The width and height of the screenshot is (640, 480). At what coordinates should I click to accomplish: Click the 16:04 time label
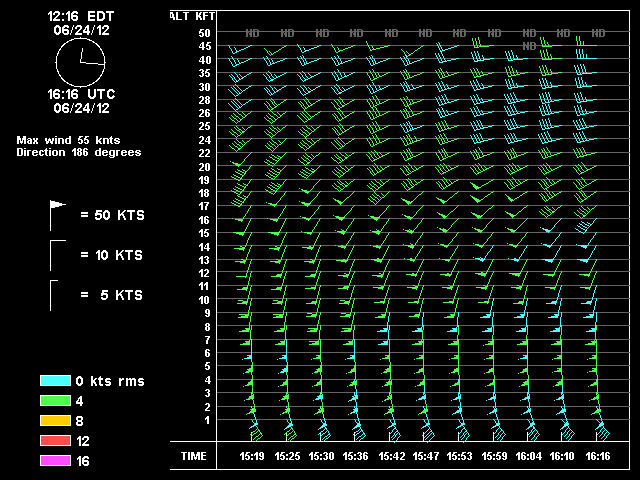pyautogui.click(x=529, y=456)
